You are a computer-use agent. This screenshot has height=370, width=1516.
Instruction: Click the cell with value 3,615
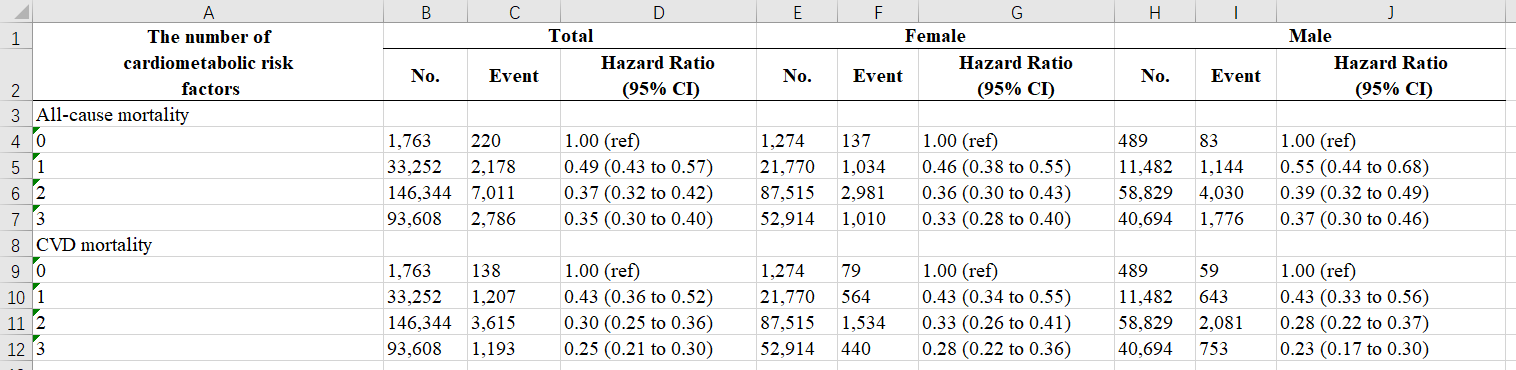(x=513, y=322)
